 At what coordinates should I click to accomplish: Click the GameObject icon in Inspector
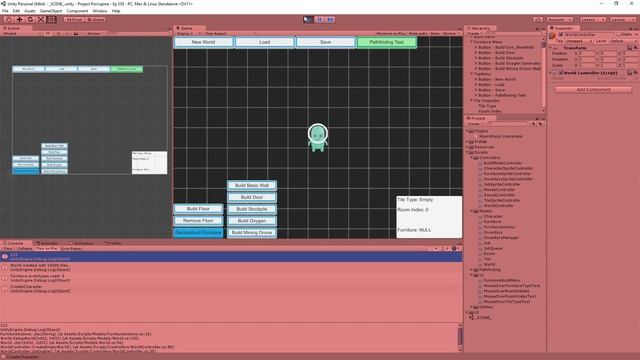553,36
